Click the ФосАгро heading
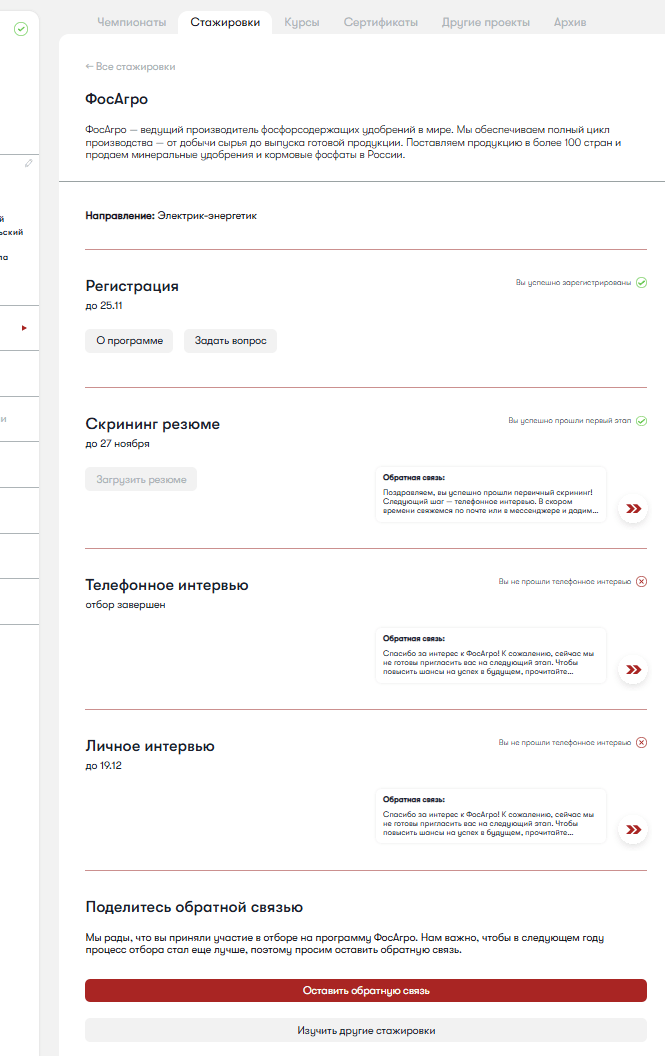This screenshot has height=1056, width=665. [117, 99]
